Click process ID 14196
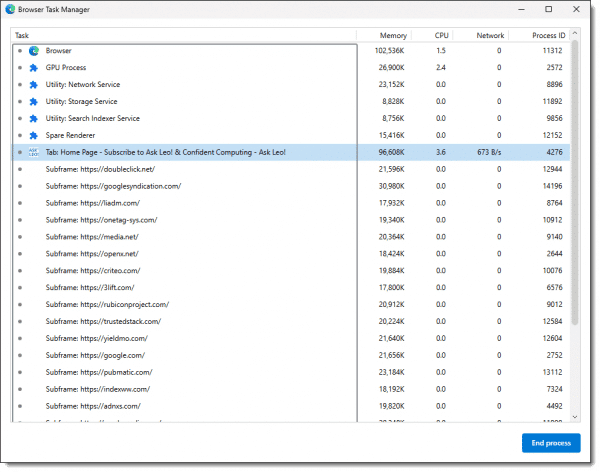Viewport: 600px width, 472px height. 553,186
